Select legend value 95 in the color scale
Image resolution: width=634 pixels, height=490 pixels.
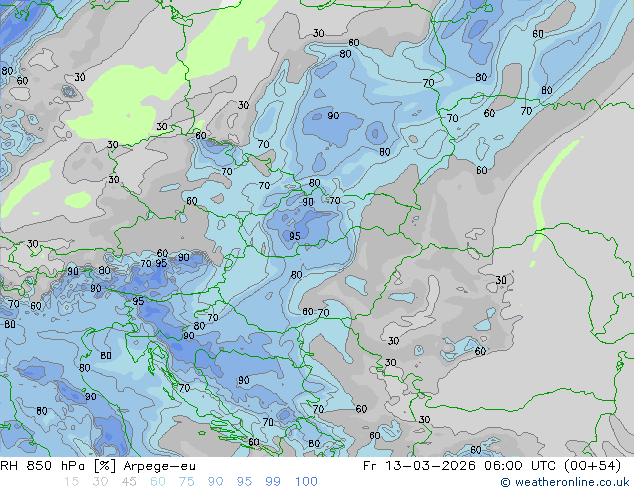click(x=244, y=482)
